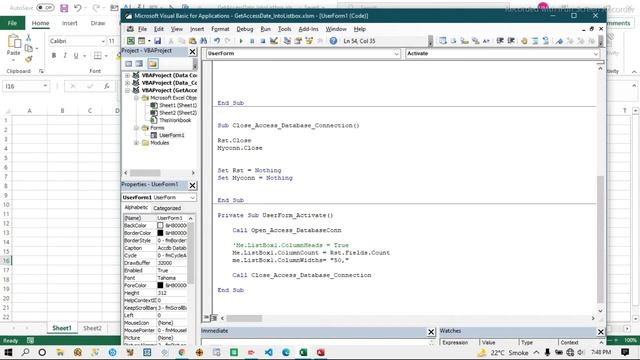This screenshot has width=640, height=360.
Task: Close the Immediate window pane
Action: click(x=431, y=332)
